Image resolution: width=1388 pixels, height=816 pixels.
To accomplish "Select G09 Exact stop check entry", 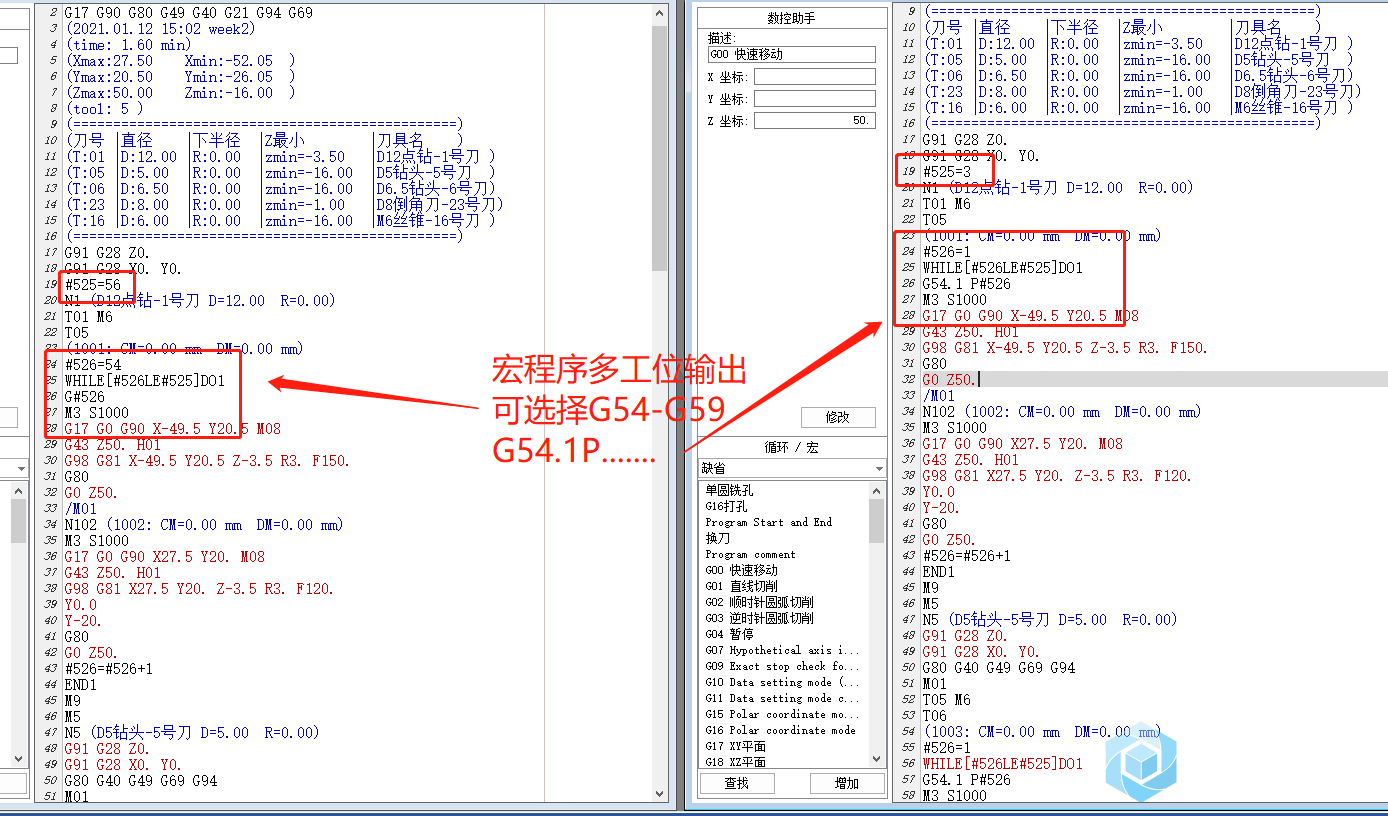I will pos(782,666).
